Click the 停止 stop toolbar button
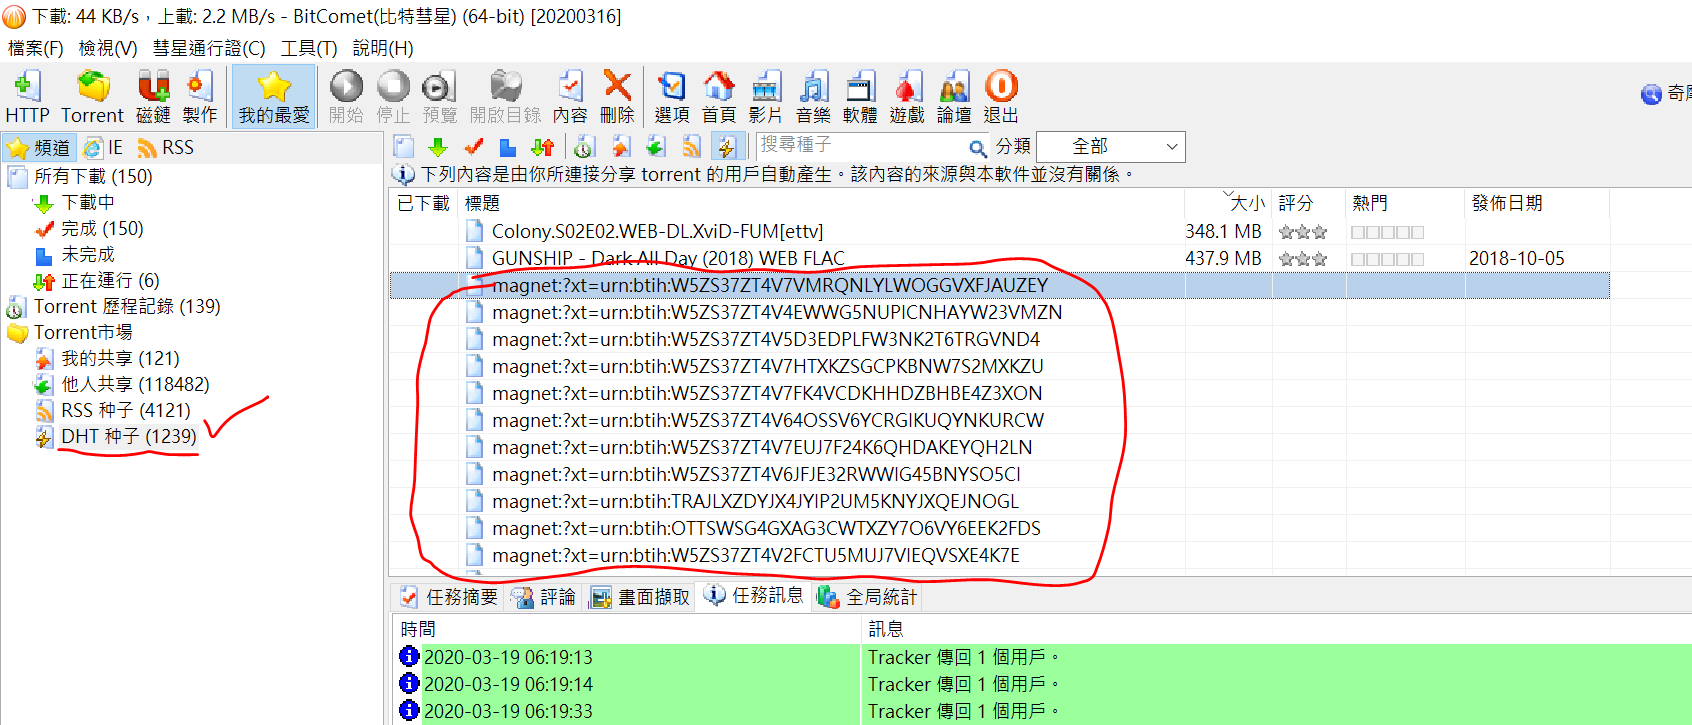This screenshot has width=1692, height=725. click(393, 97)
